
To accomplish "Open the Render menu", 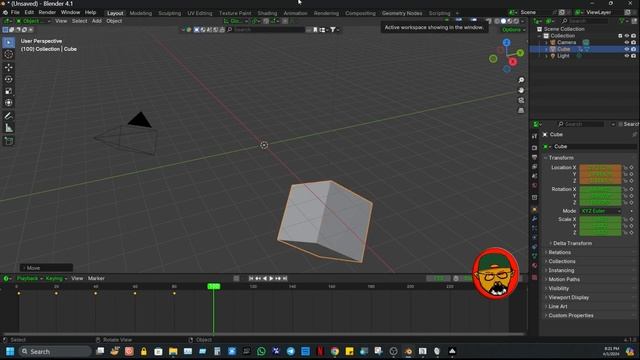I will pos(47,13).
